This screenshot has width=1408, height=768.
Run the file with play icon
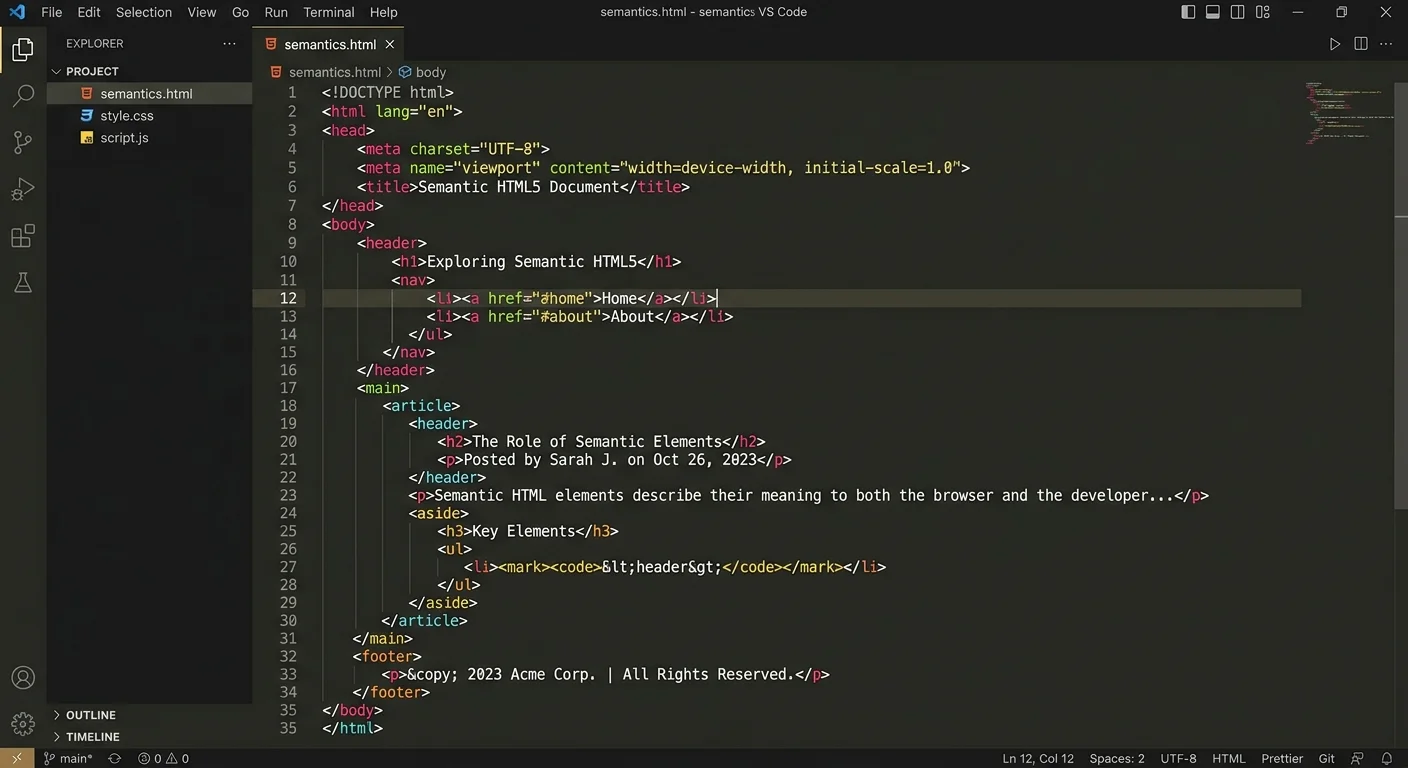pos(1334,44)
